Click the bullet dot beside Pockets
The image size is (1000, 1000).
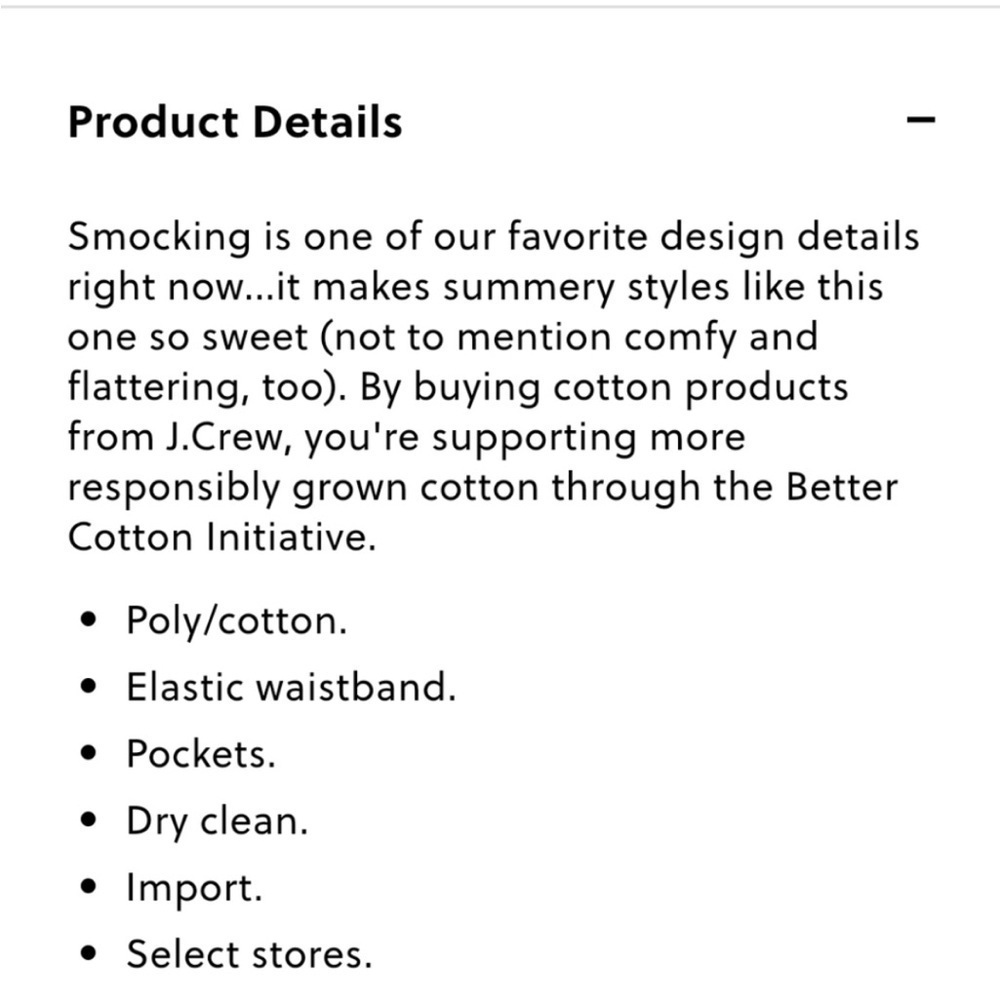89,753
